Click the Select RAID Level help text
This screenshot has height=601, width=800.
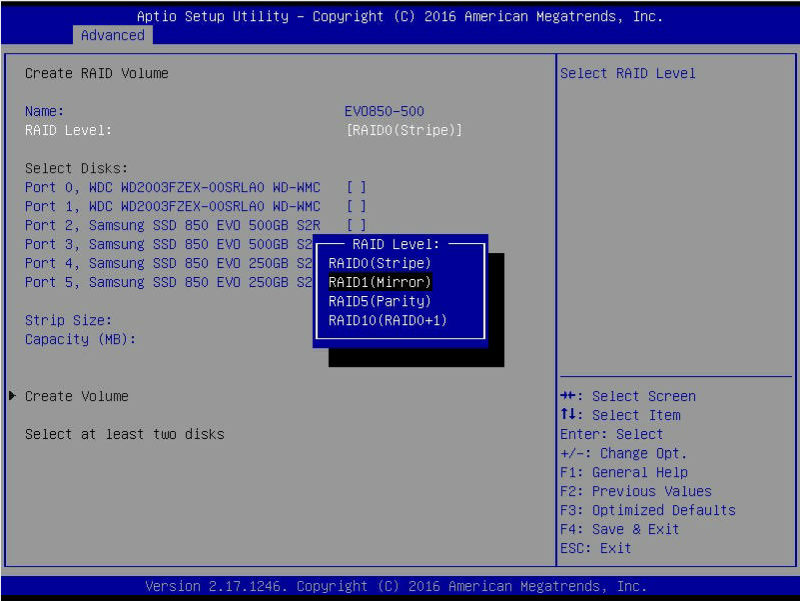[x=628, y=73]
